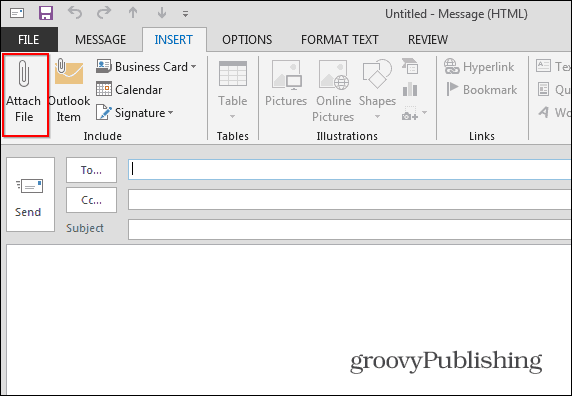Click the Signature pen icon
This screenshot has height=396, width=572.
point(104,112)
